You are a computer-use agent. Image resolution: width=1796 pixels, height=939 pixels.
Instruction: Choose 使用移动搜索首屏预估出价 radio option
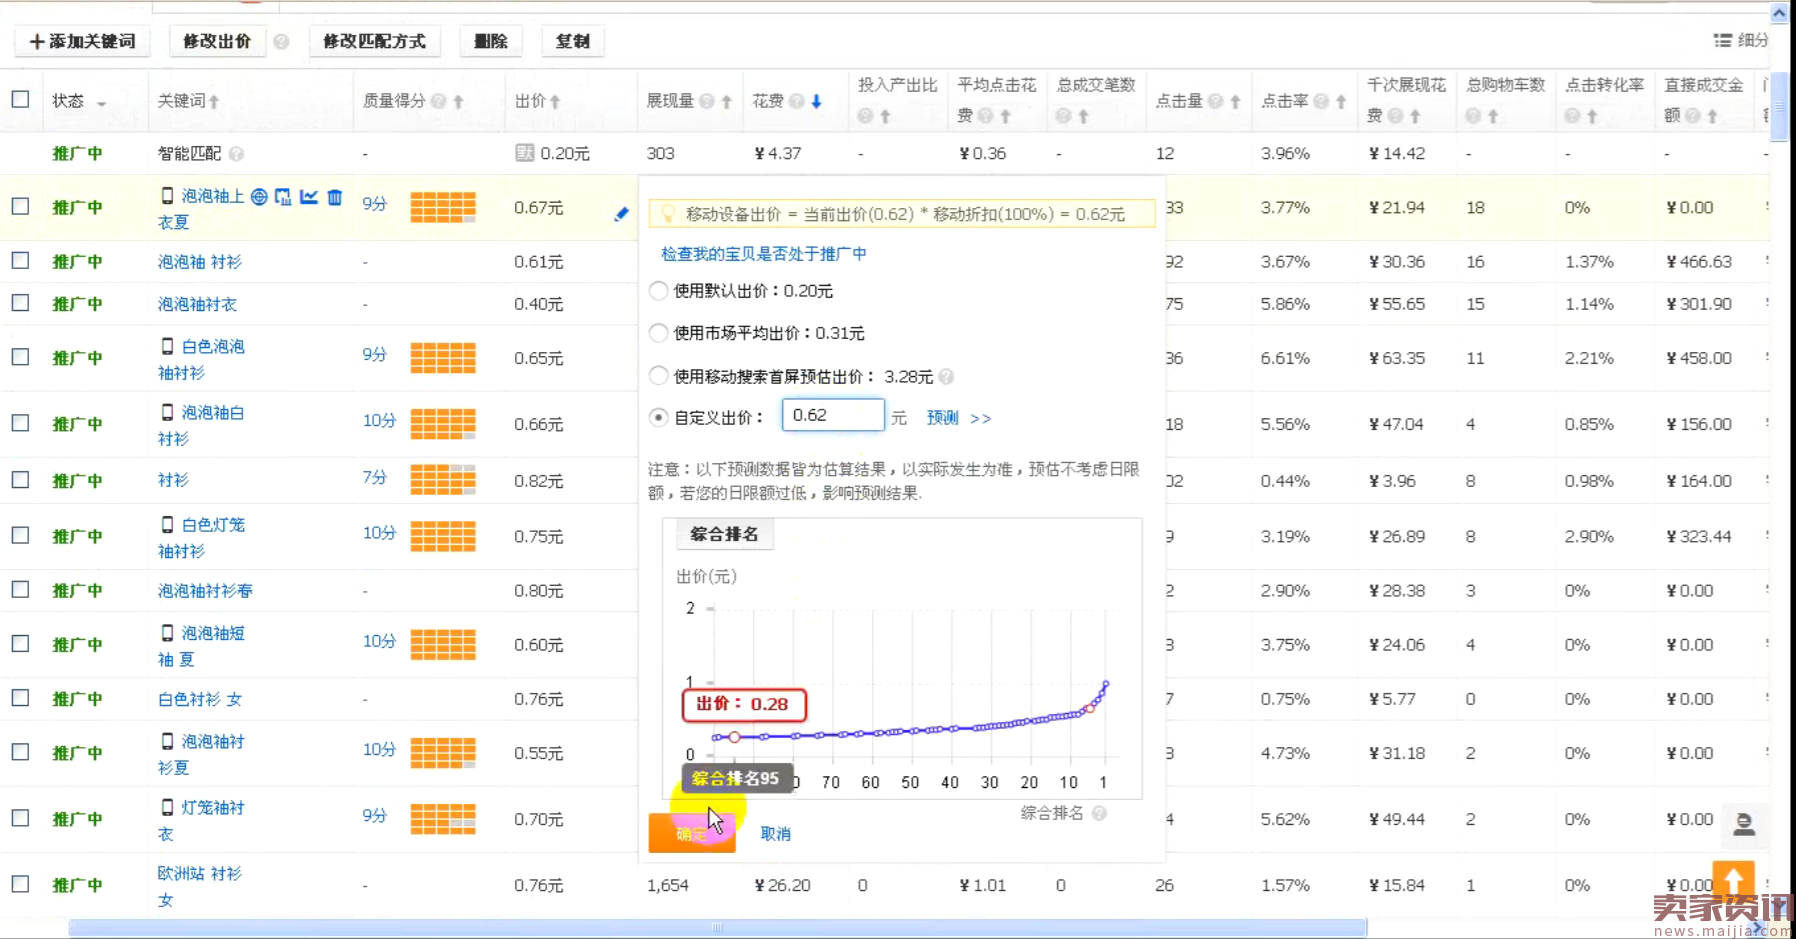pos(658,376)
